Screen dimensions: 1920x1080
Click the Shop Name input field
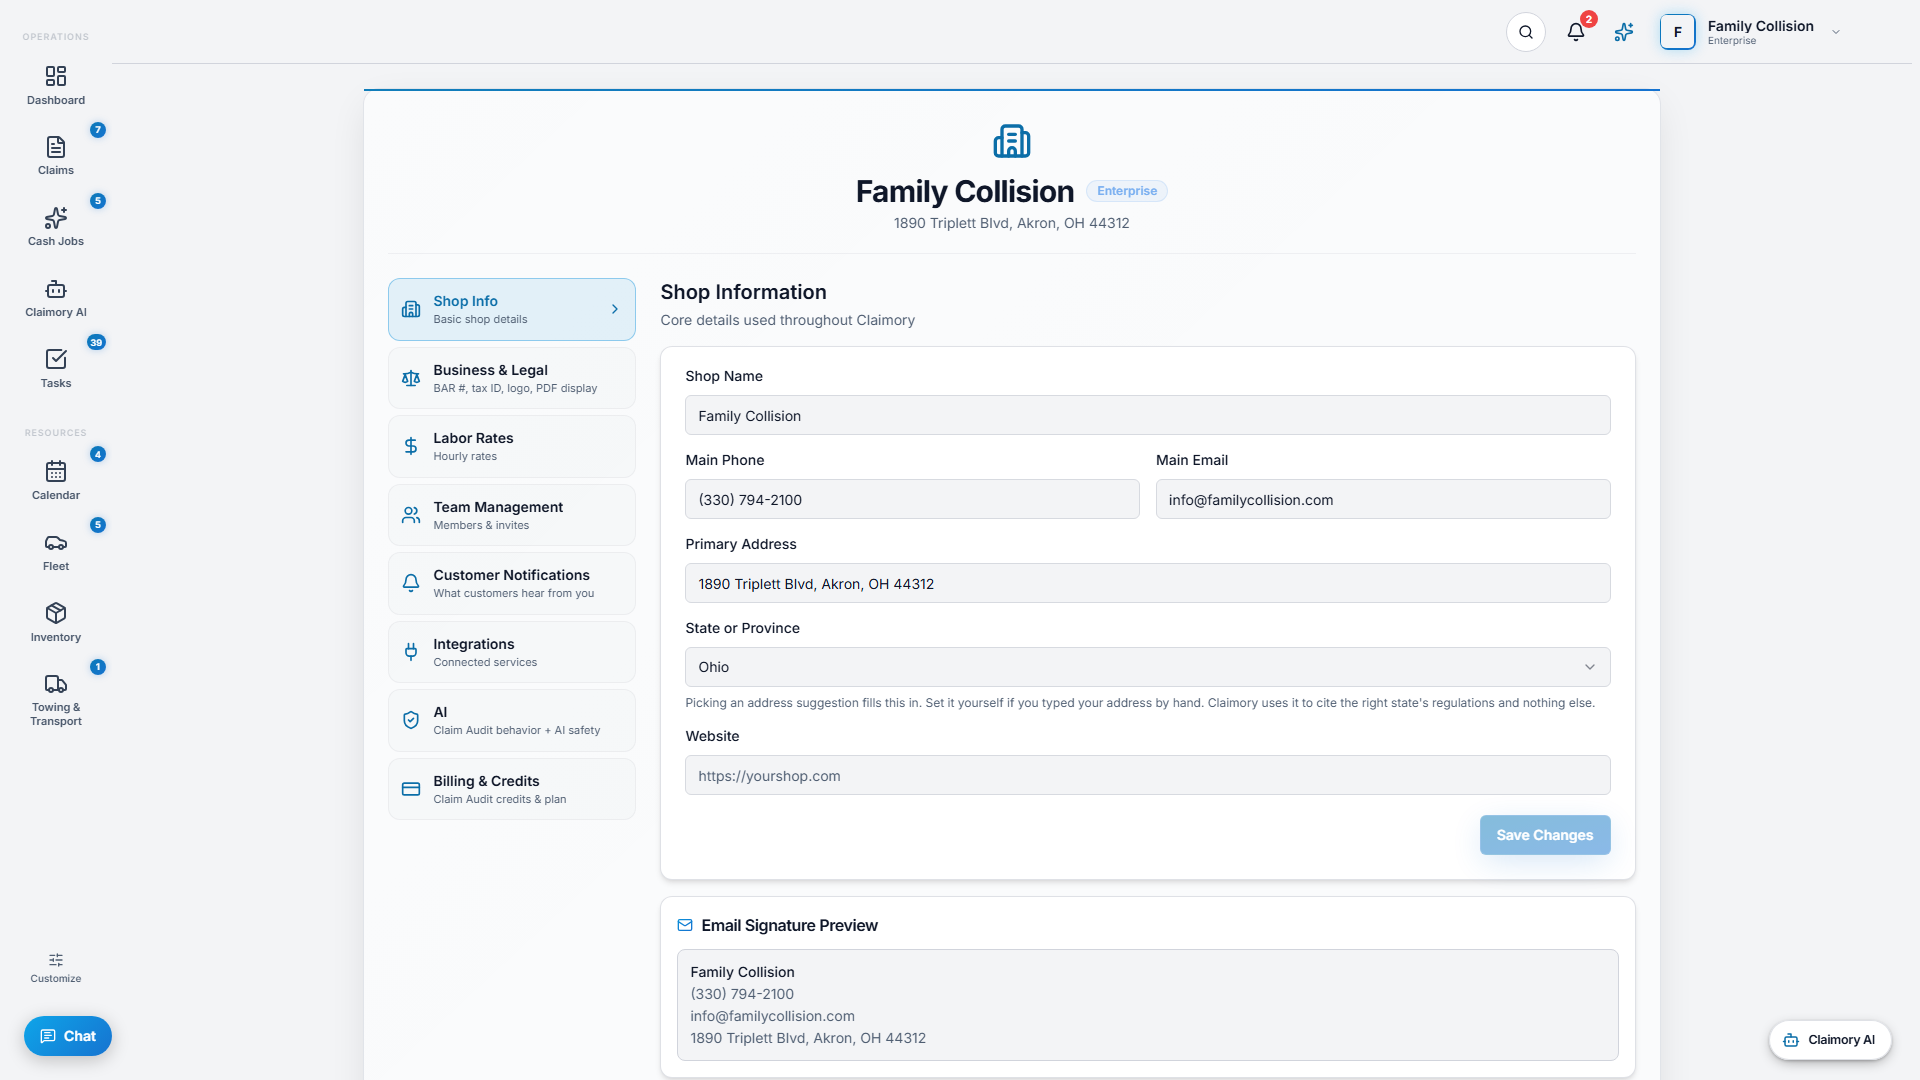point(1148,415)
